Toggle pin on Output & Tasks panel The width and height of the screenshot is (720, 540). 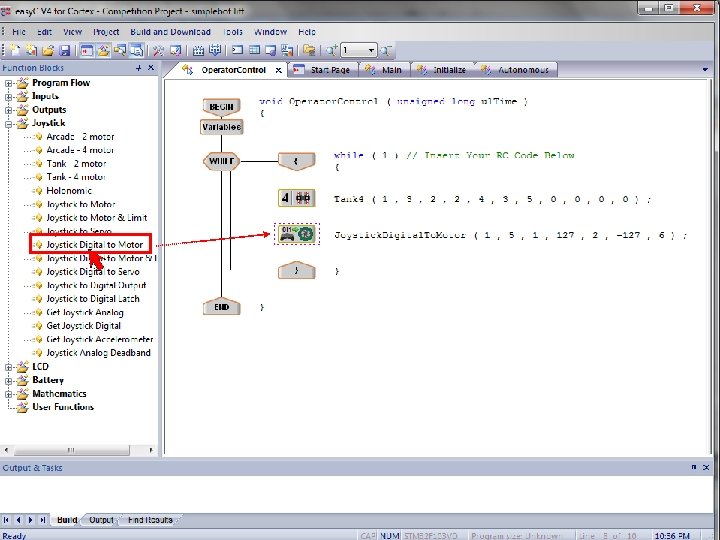(x=694, y=467)
